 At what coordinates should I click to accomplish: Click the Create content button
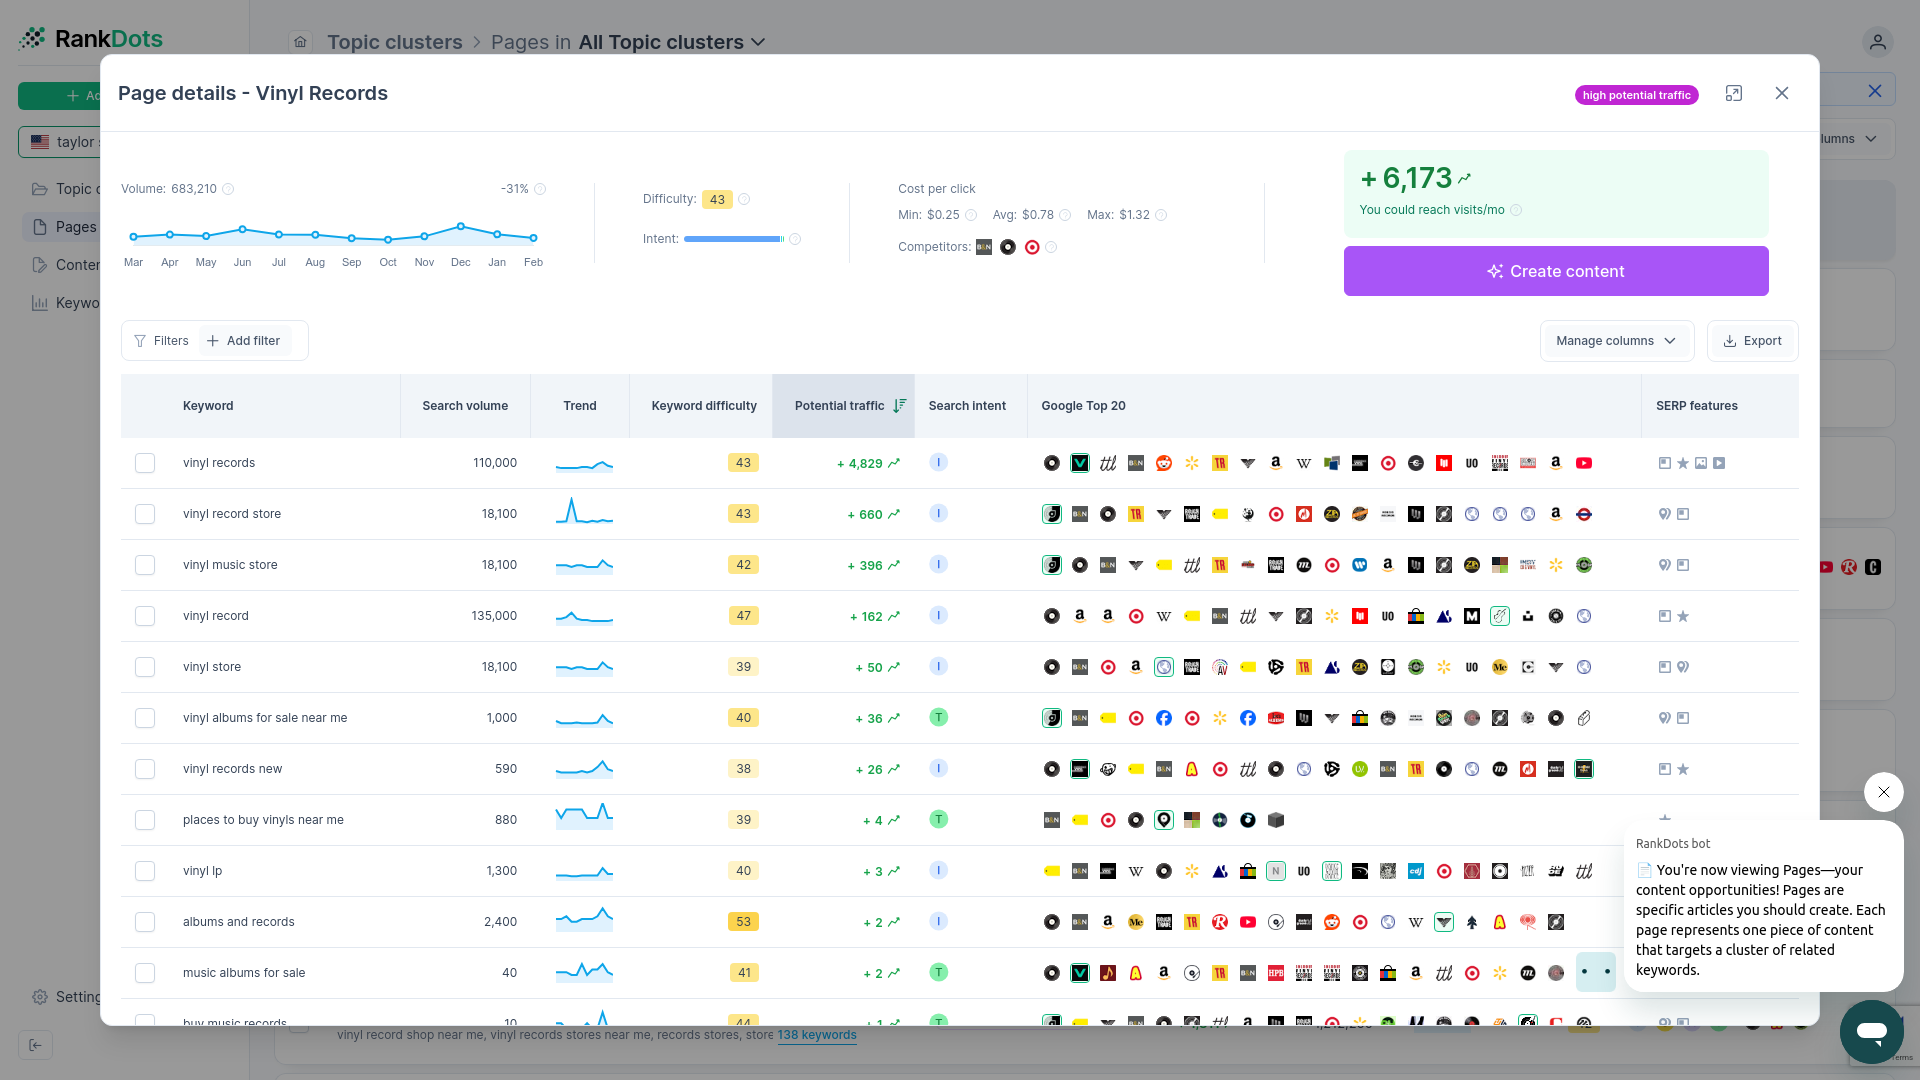coord(1555,271)
